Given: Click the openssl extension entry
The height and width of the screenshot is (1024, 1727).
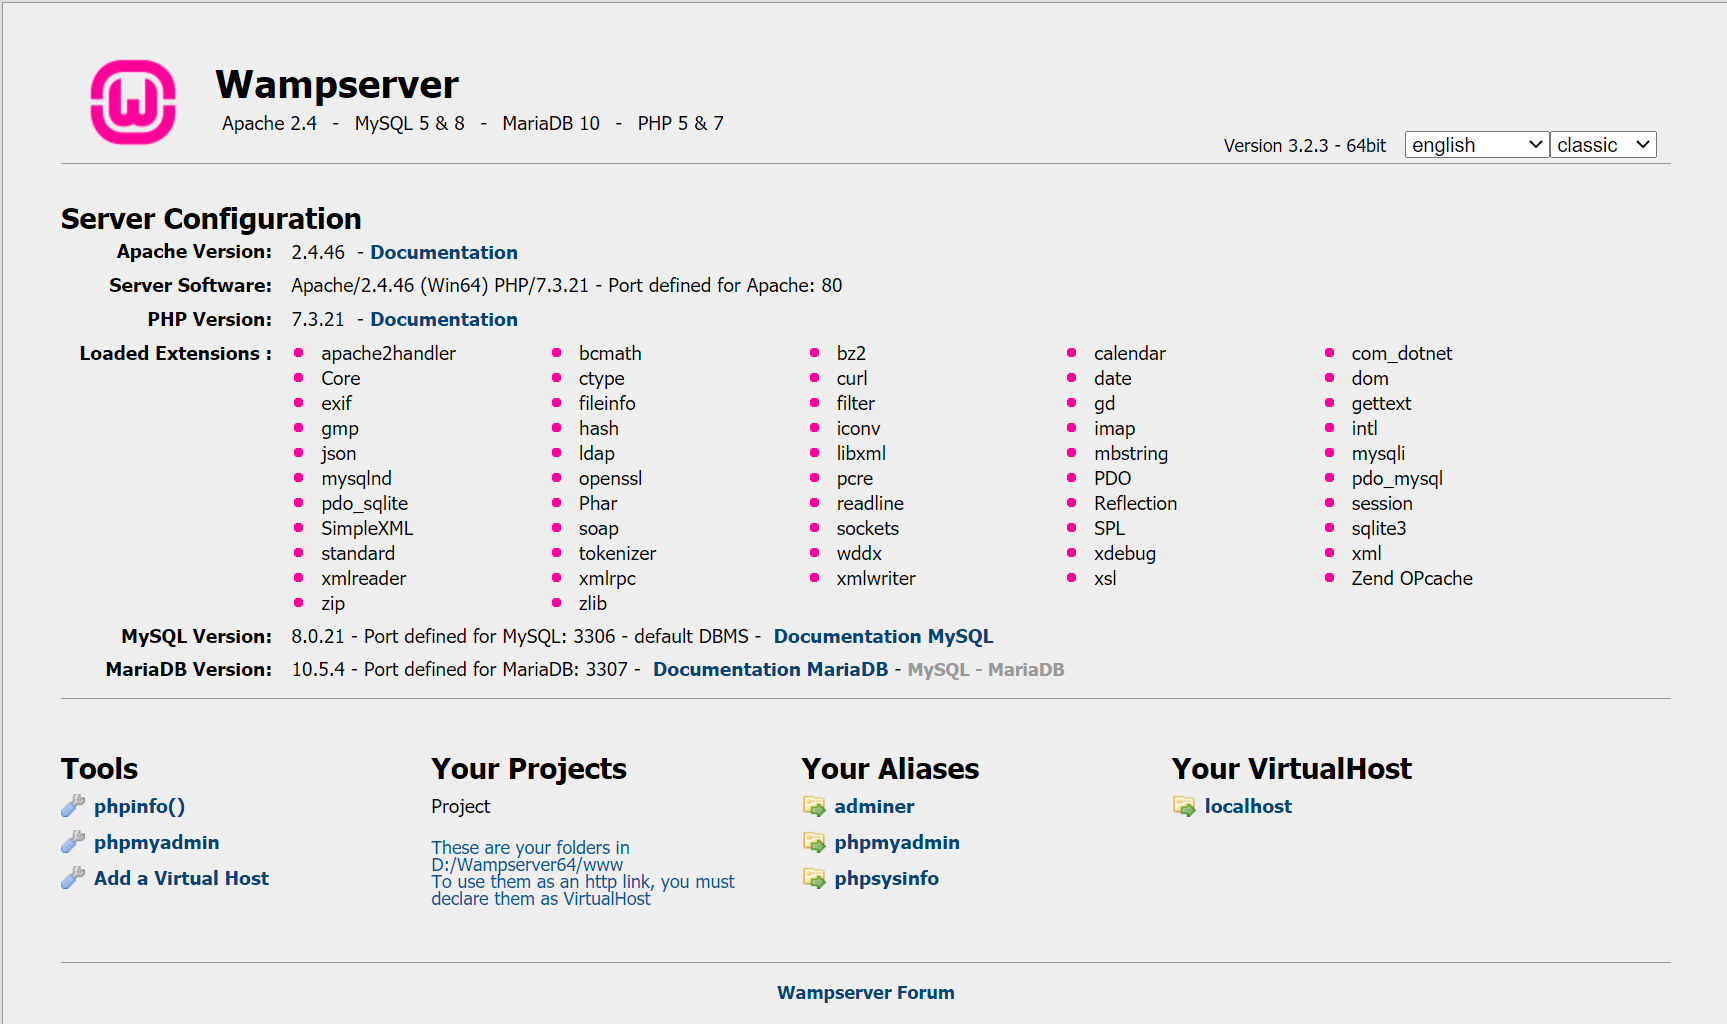Looking at the screenshot, I should (x=610, y=478).
